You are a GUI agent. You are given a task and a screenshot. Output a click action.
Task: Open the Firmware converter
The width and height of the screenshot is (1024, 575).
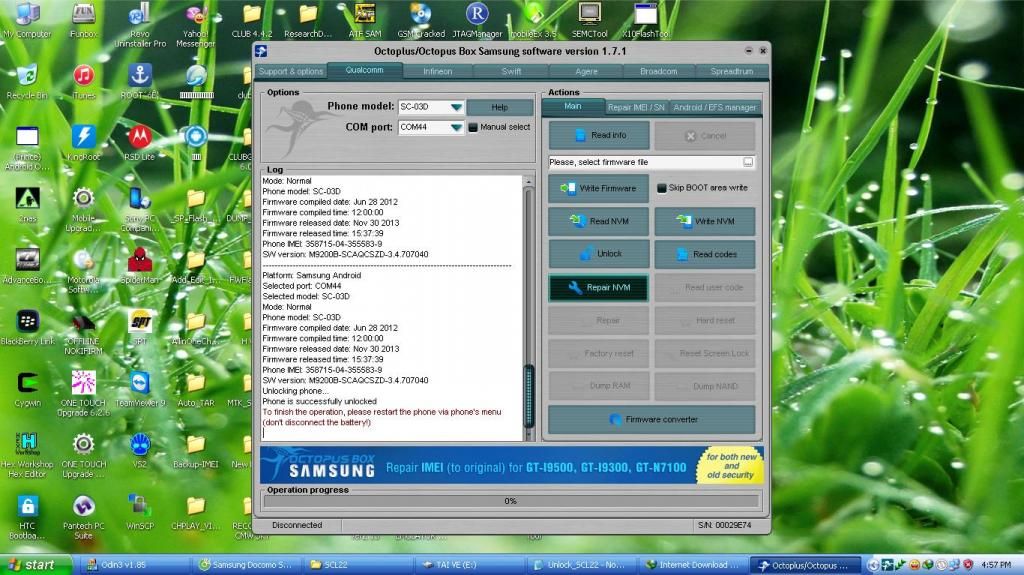pos(652,419)
